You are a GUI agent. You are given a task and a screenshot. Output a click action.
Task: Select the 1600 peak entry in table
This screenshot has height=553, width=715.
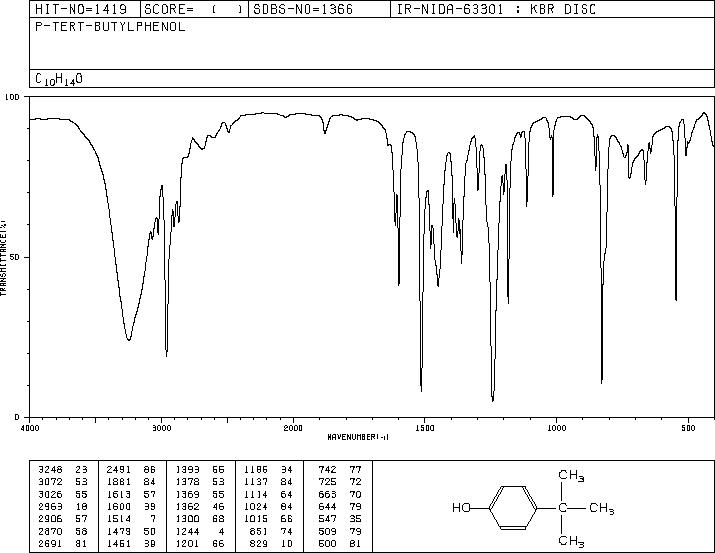[131, 506]
